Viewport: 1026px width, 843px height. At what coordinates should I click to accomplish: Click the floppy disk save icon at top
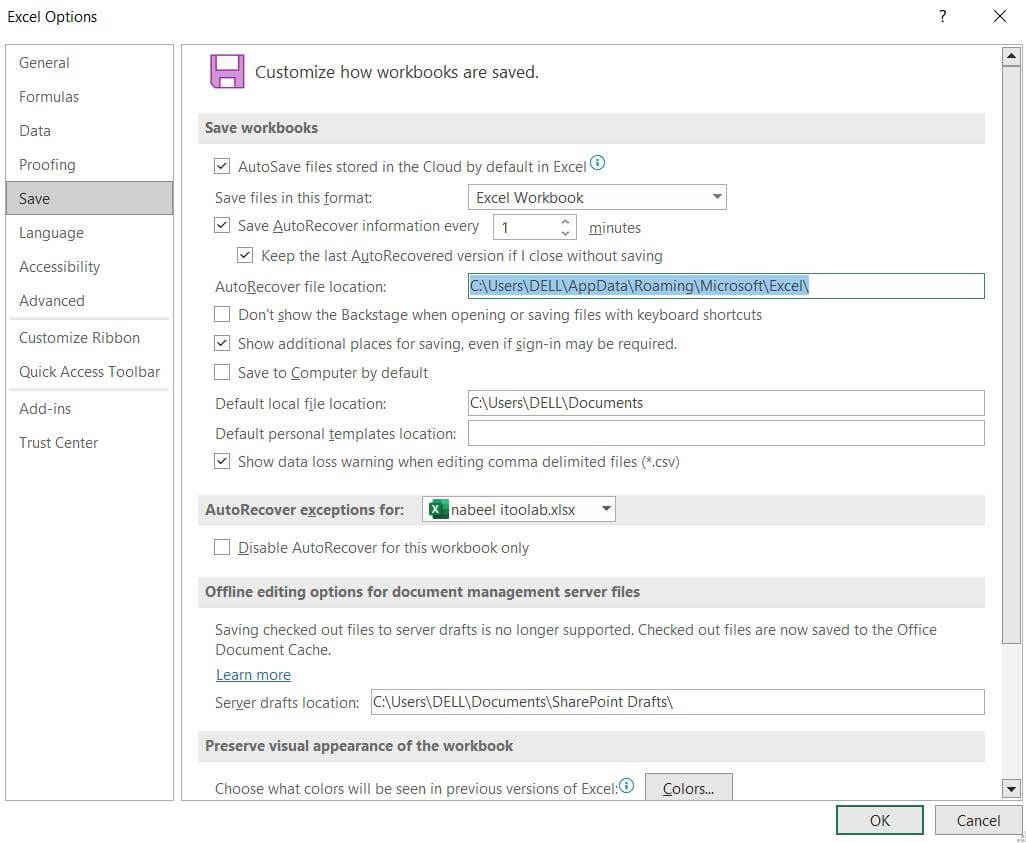coord(227,71)
